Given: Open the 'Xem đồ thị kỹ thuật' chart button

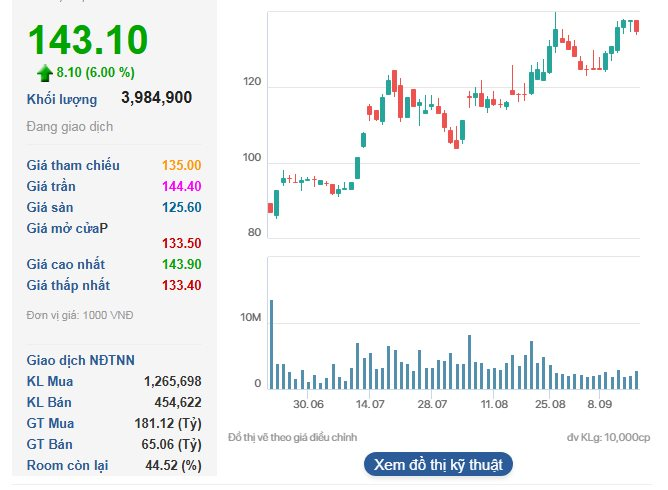Looking at the screenshot, I should [439, 465].
